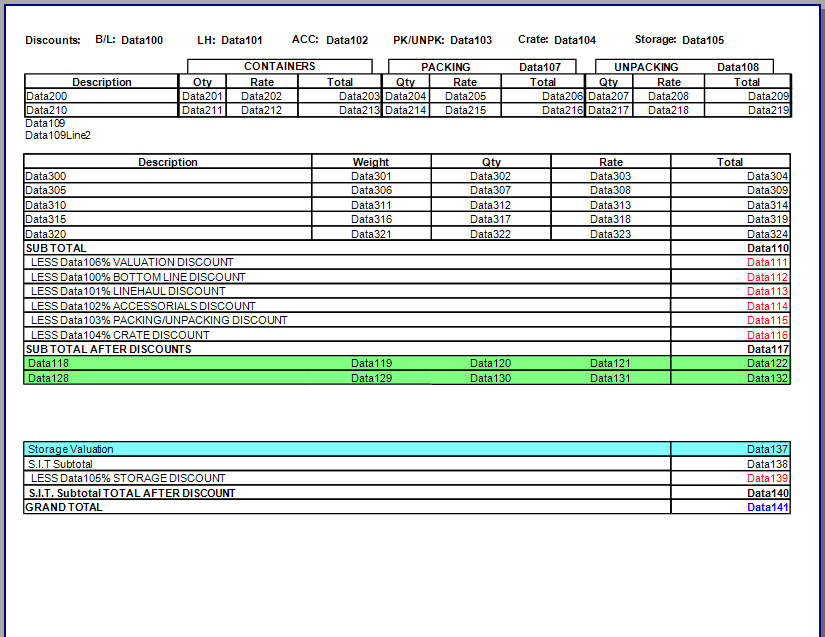Click valuation discount amount Data111

click(x=768, y=262)
